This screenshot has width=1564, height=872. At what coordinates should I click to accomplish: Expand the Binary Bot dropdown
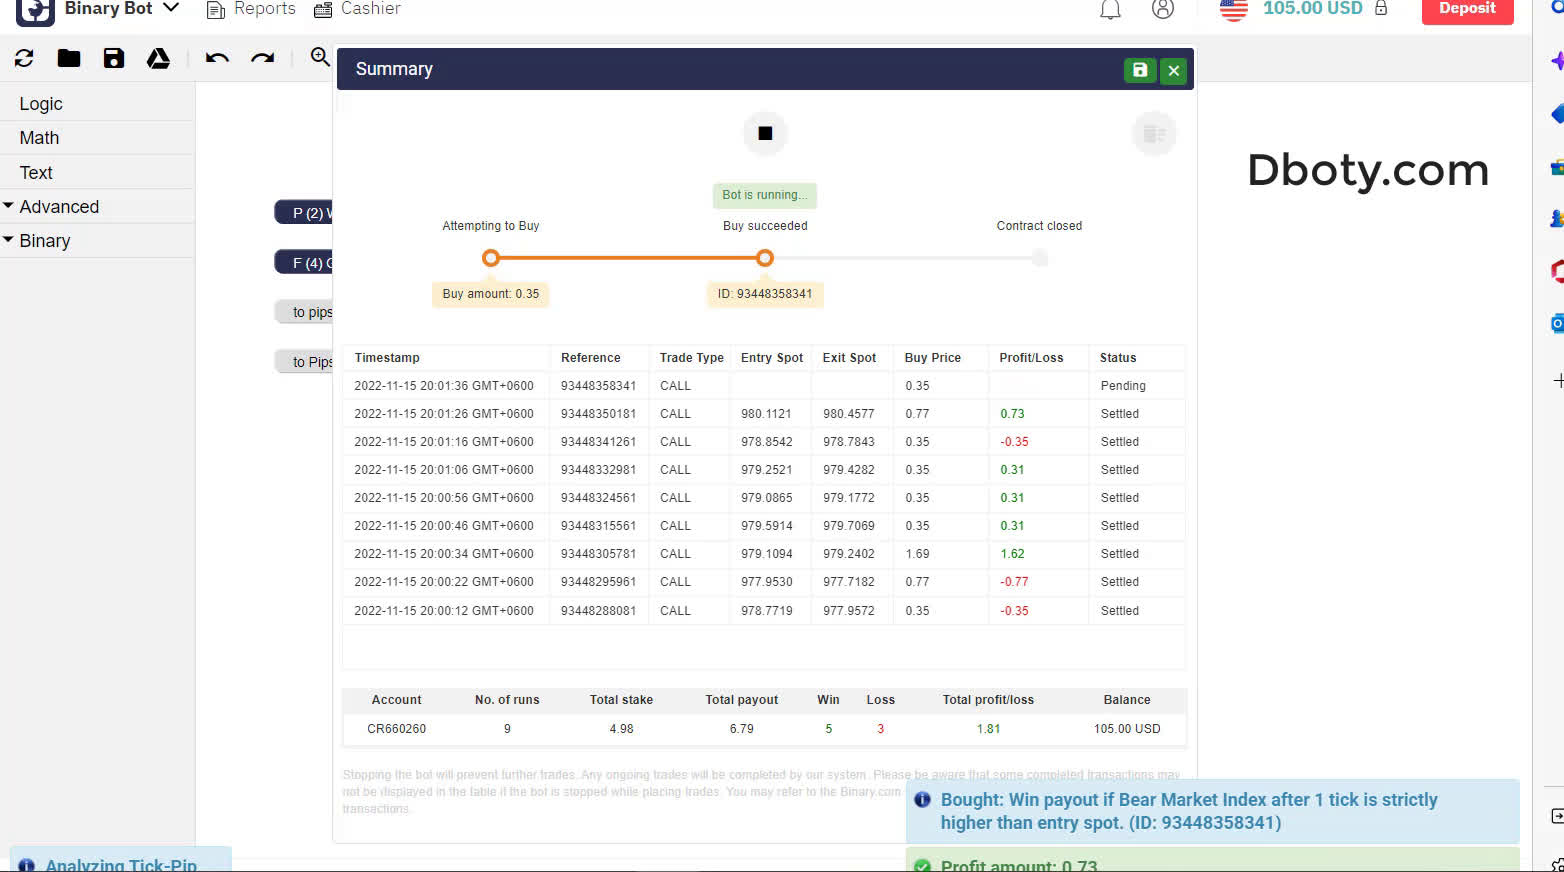[x=171, y=8]
